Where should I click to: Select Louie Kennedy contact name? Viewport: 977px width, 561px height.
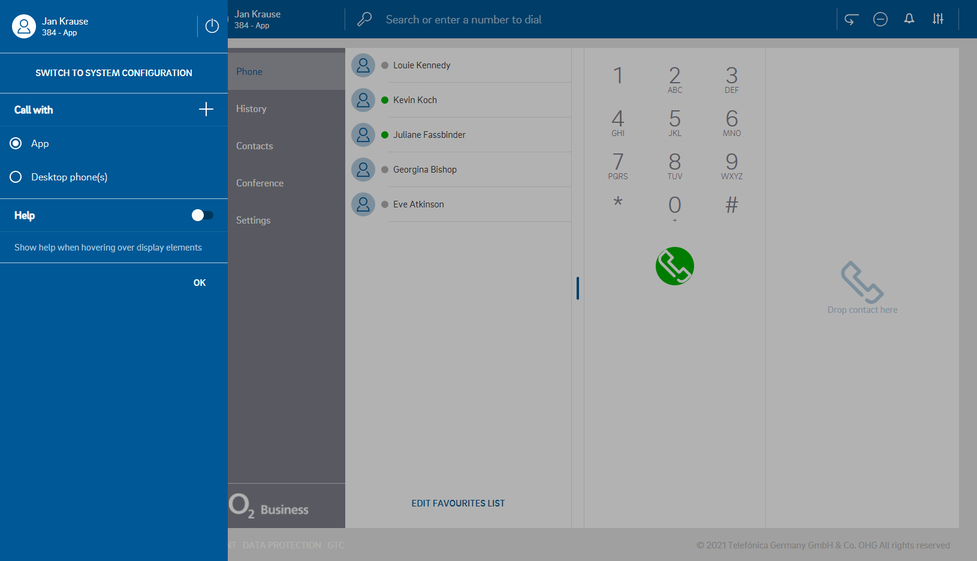point(422,65)
